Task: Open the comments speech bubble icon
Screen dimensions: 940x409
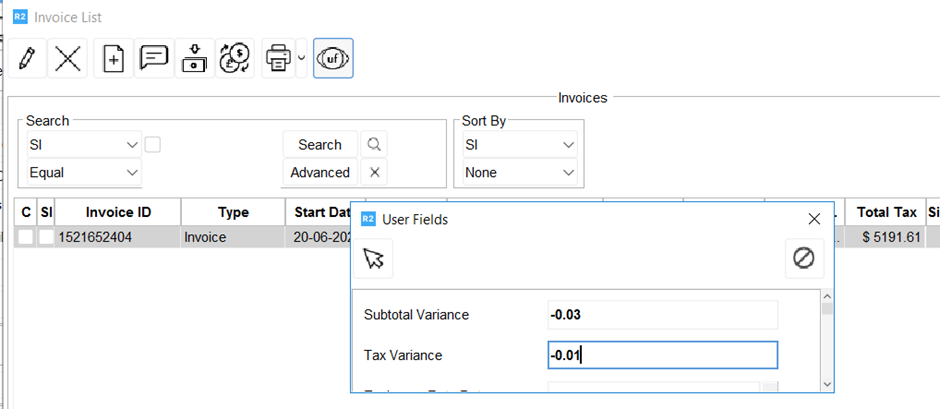Action: pyautogui.click(x=154, y=58)
